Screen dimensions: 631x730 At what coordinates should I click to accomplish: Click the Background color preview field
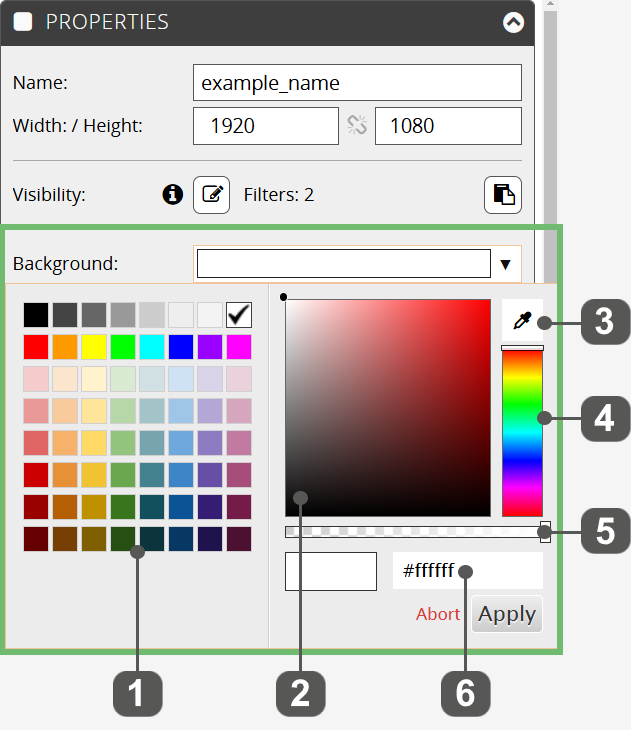pyautogui.click(x=344, y=264)
